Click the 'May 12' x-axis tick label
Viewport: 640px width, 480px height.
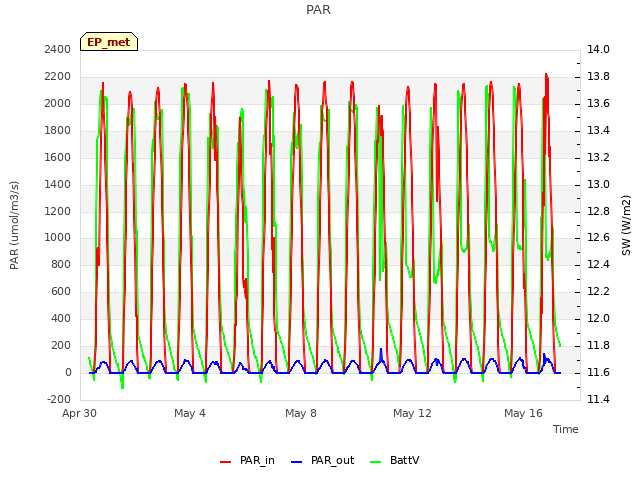[x=412, y=413]
